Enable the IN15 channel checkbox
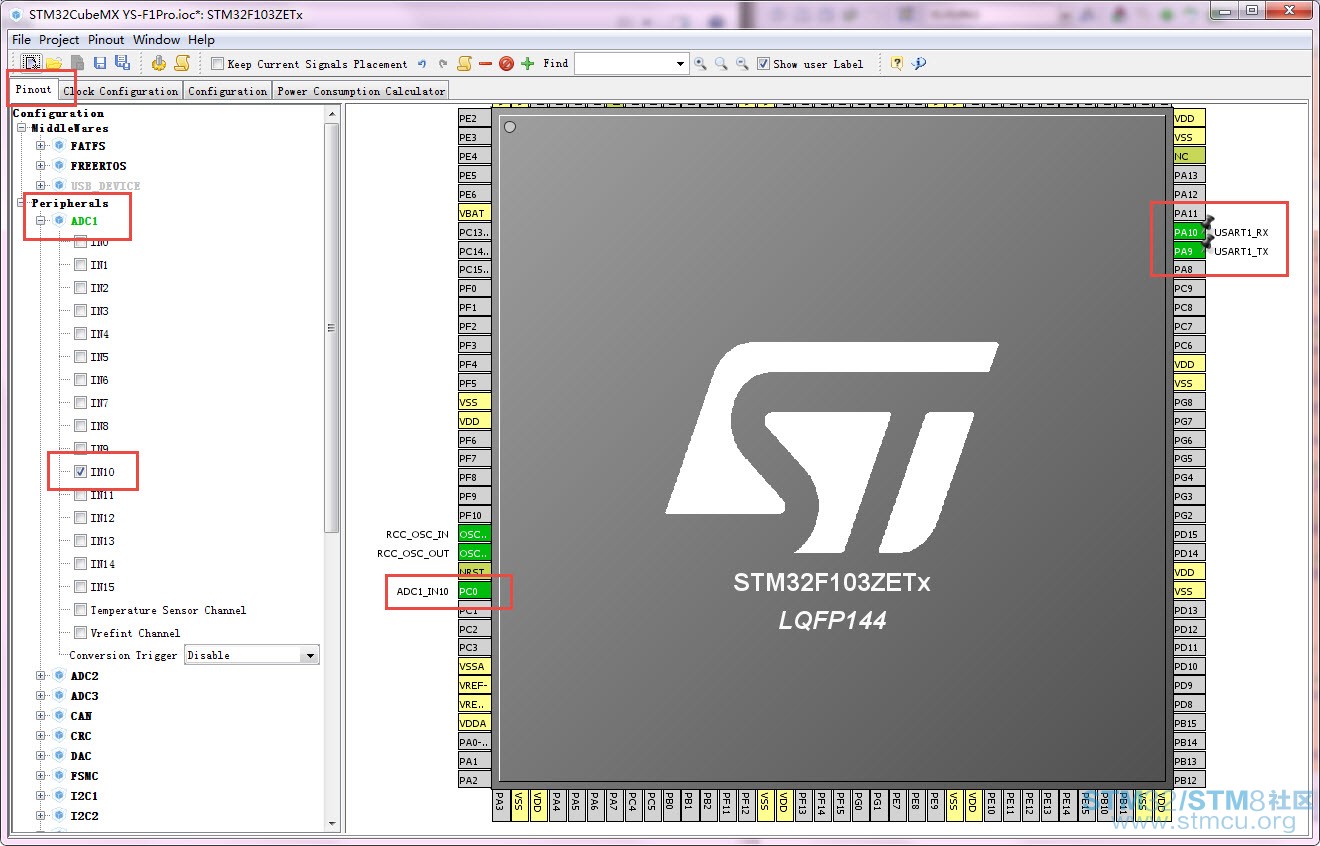The height and width of the screenshot is (846, 1320). click(x=80, y=587)
